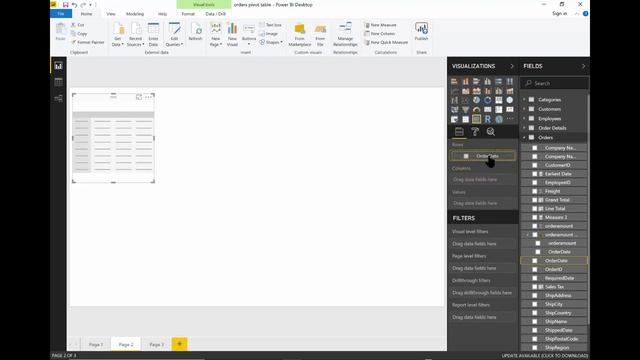The height and width of the screenshot is (360, 640).
Task: Check the Earliest Date field
Action: [535, 174]
